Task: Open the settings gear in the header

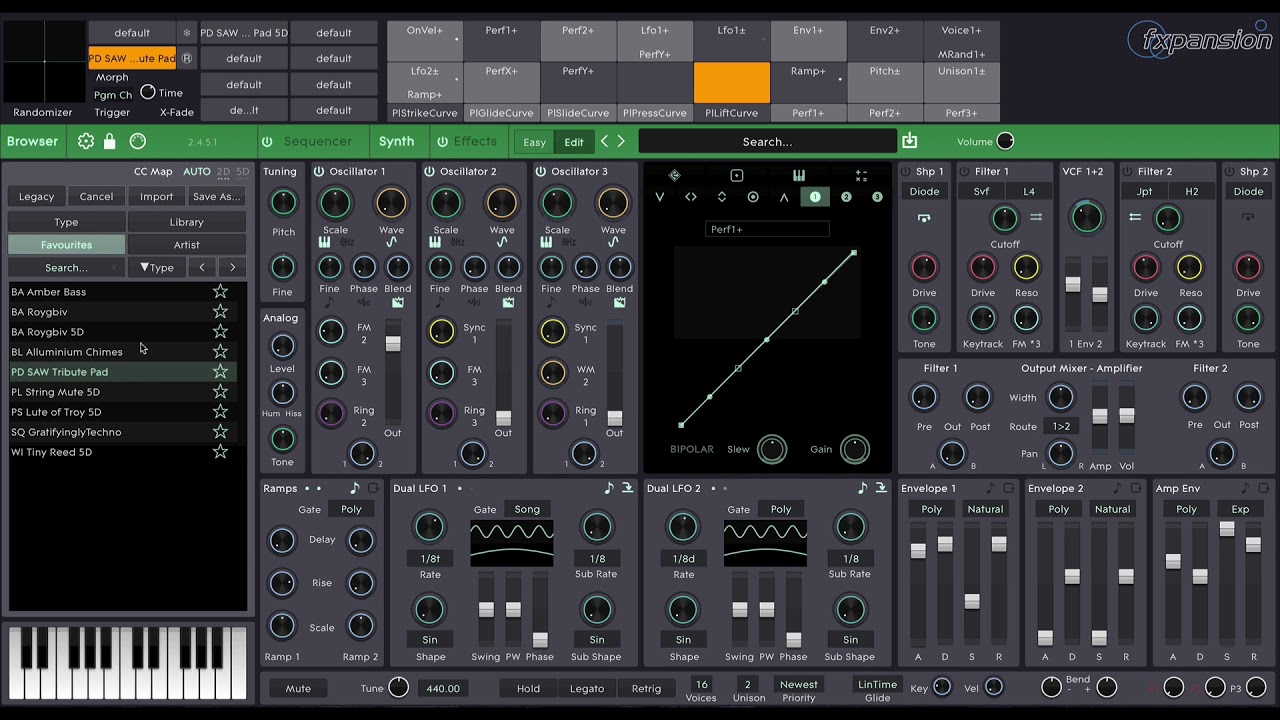Action: pyautogui.click(x=86, y=142)
